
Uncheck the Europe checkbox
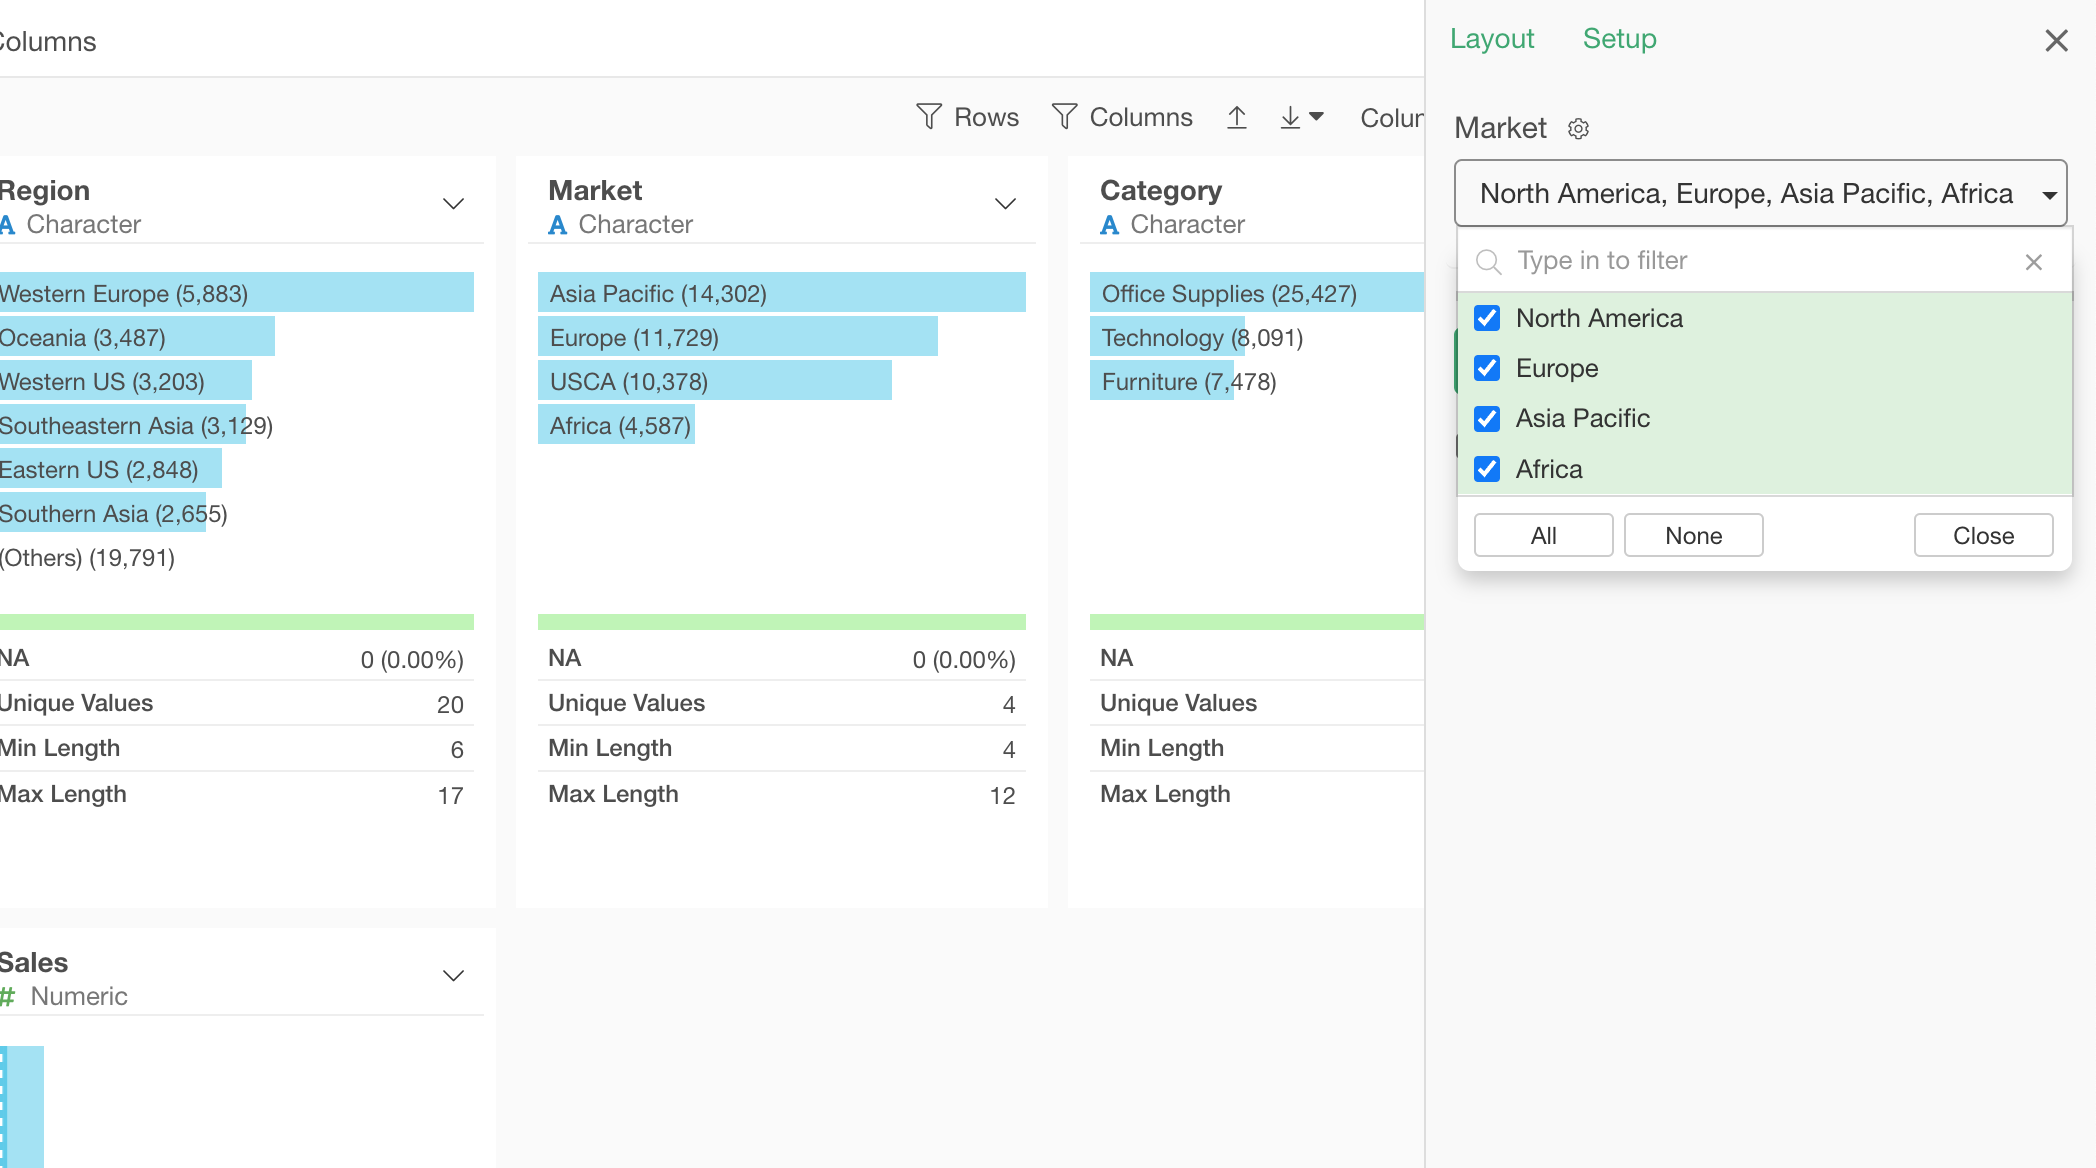coord(1487,368)
